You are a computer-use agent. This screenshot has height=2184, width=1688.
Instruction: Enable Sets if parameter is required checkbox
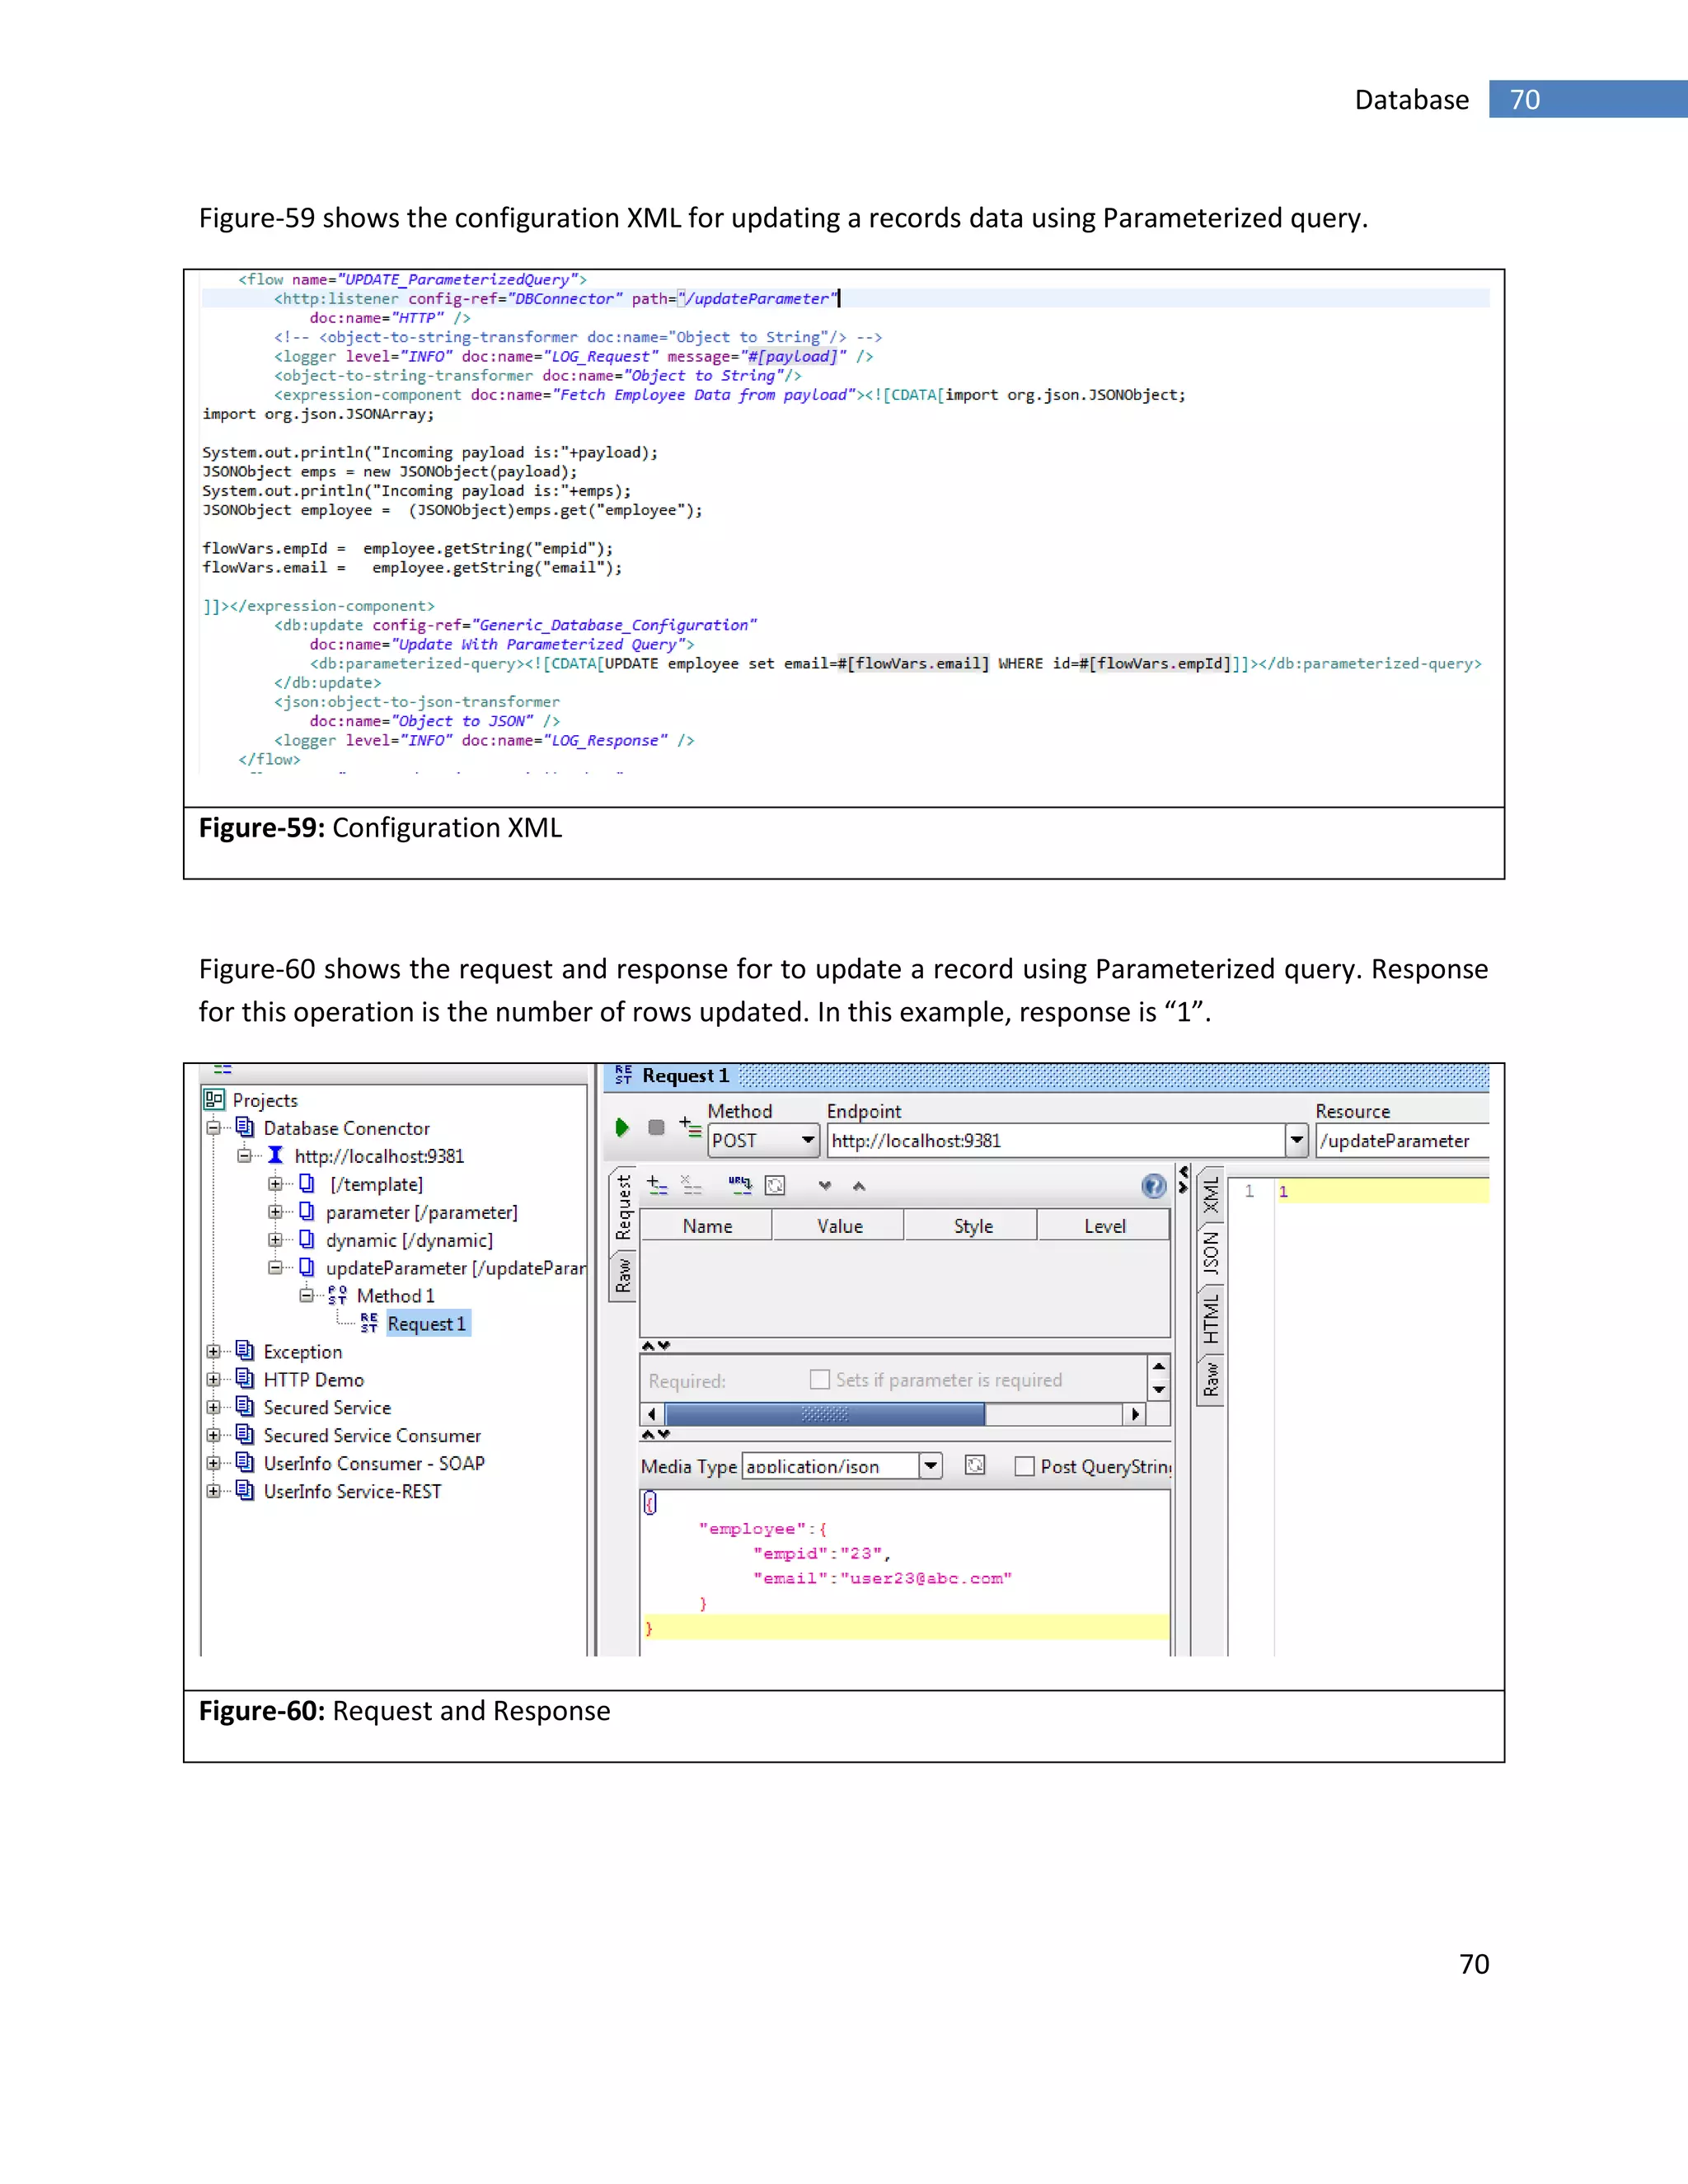coord(820,1380)
